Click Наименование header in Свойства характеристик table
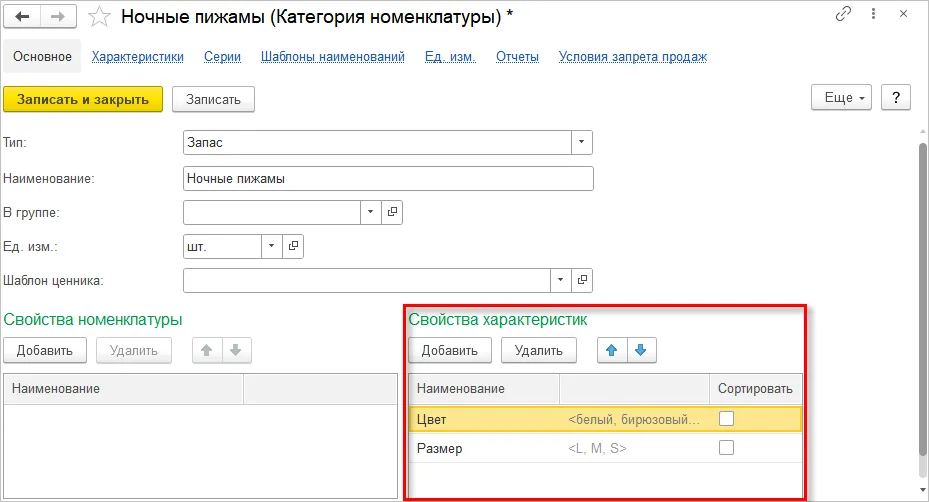Image resolution: width=929 pixels, height=502 pixels. [484, 389]
